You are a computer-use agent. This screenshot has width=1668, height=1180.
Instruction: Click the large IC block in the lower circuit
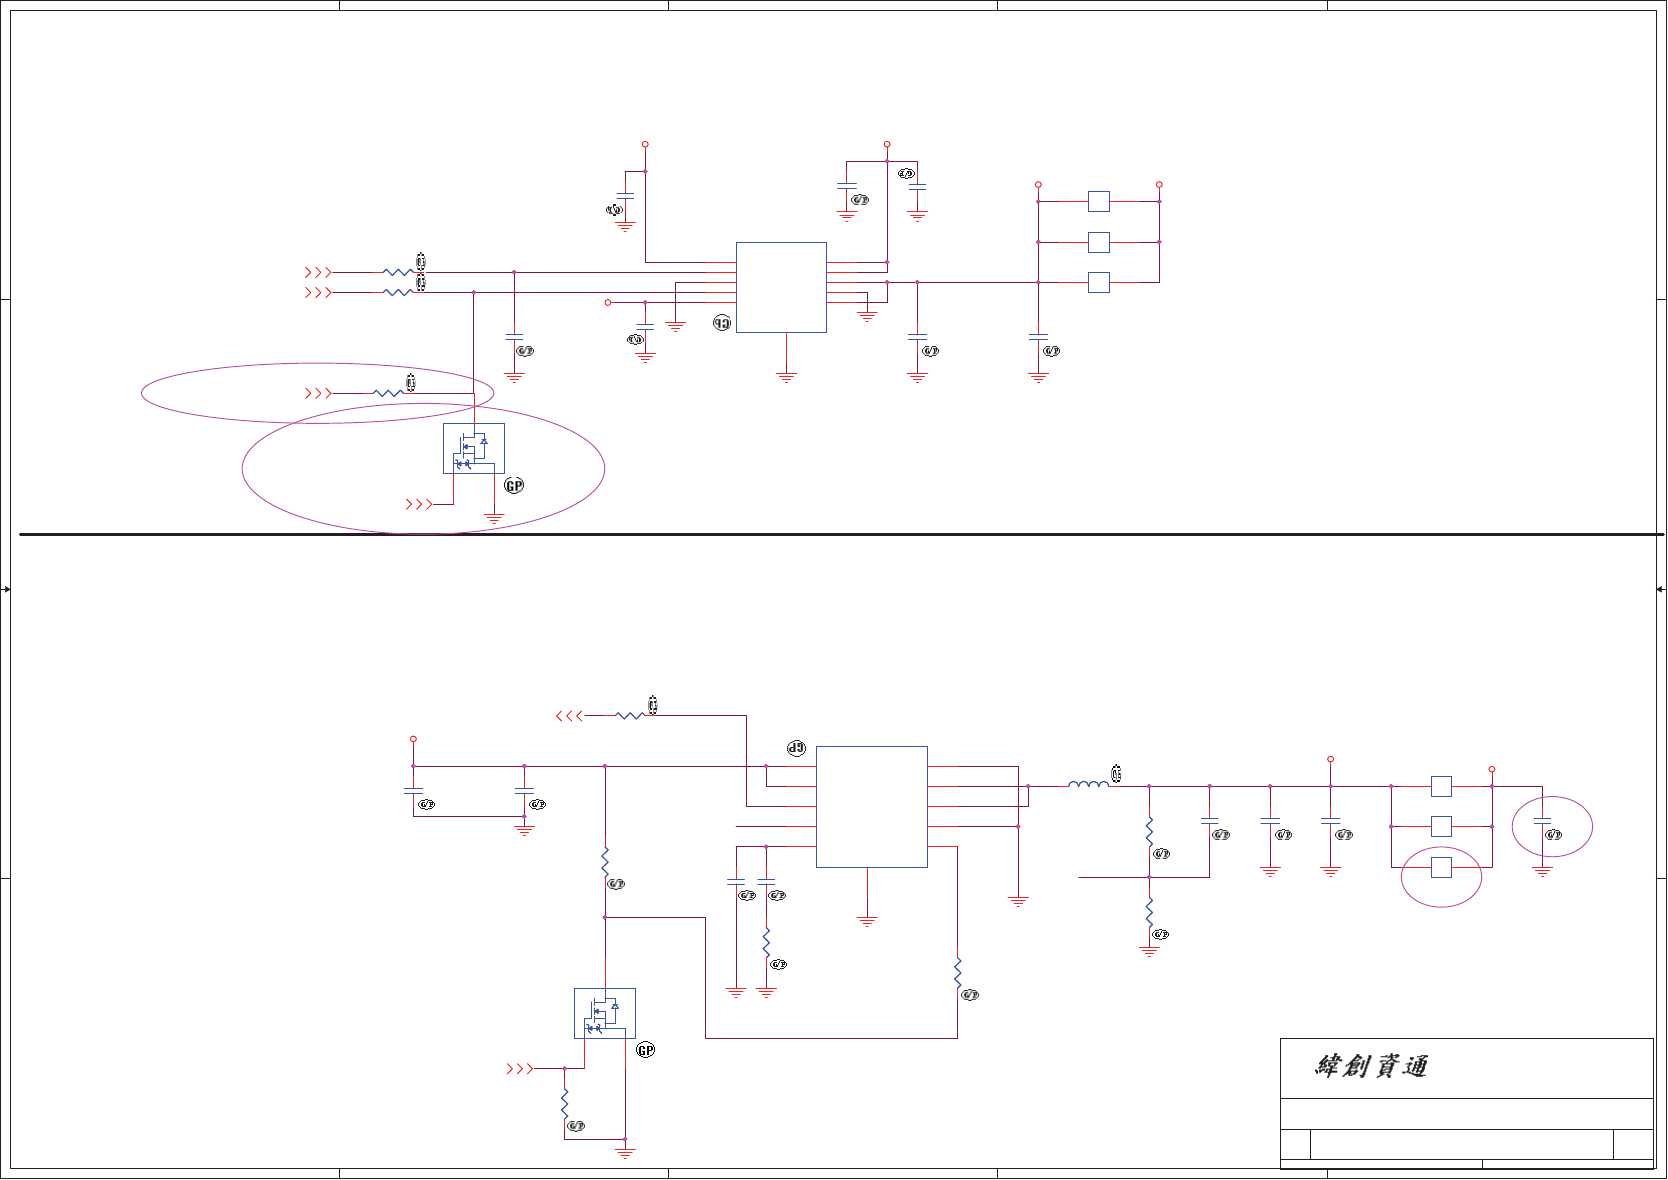[872, 807]
